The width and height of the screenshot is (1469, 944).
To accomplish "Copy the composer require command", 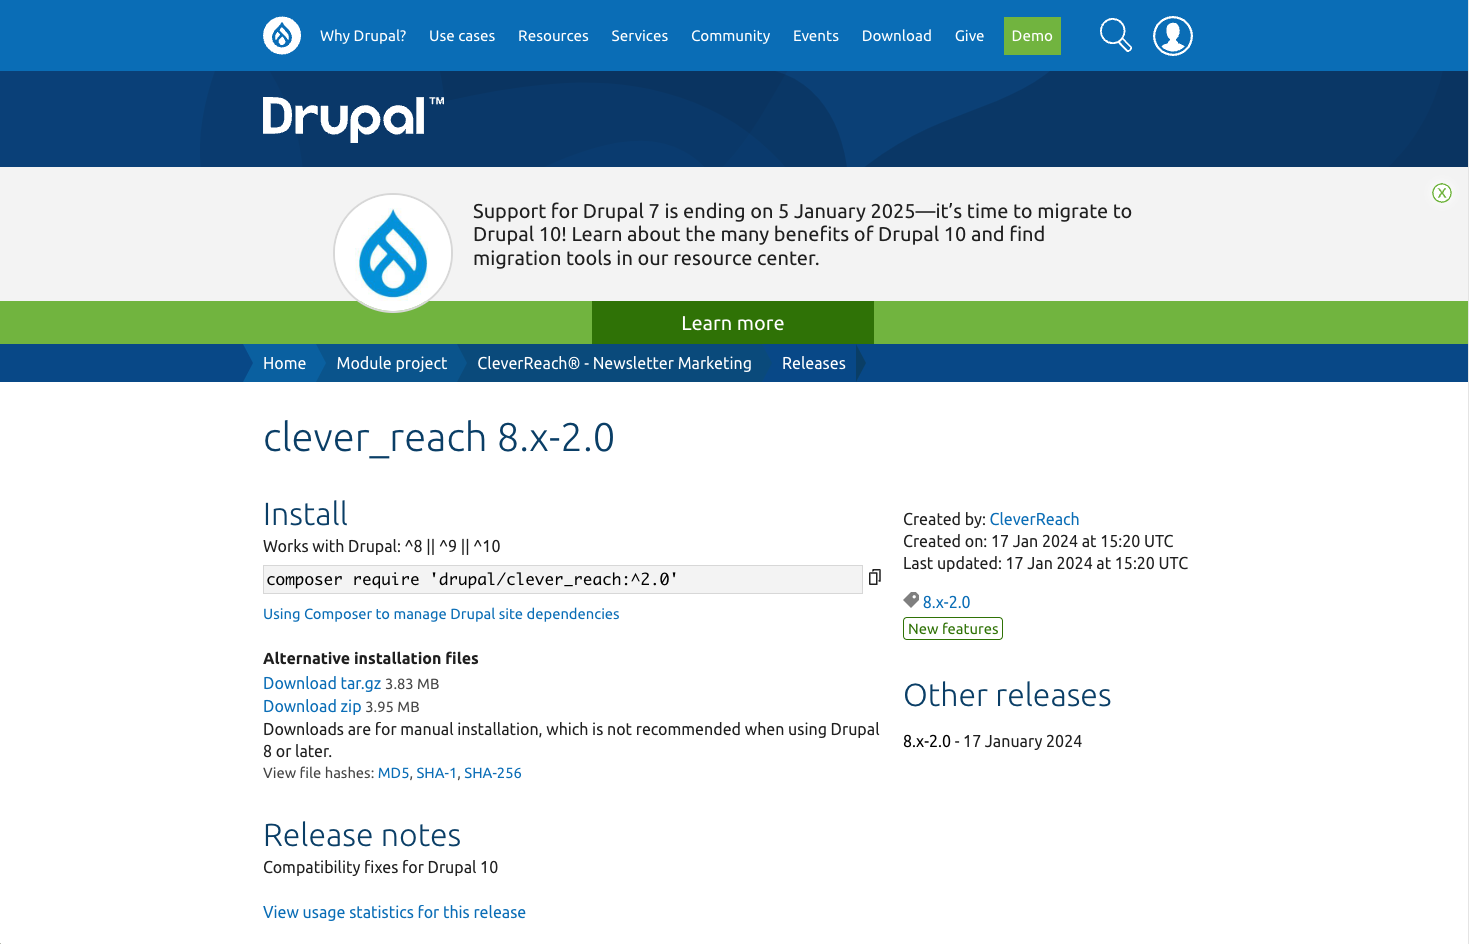I will [874, 577].
